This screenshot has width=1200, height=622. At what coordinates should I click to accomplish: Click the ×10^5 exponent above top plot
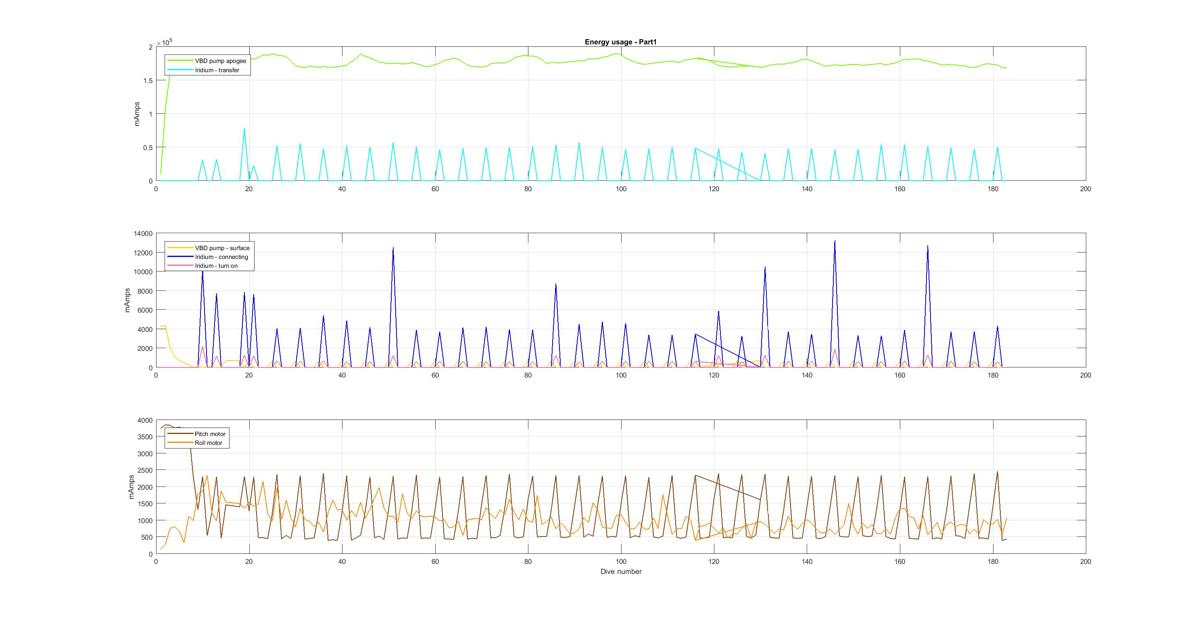(165, 41)
